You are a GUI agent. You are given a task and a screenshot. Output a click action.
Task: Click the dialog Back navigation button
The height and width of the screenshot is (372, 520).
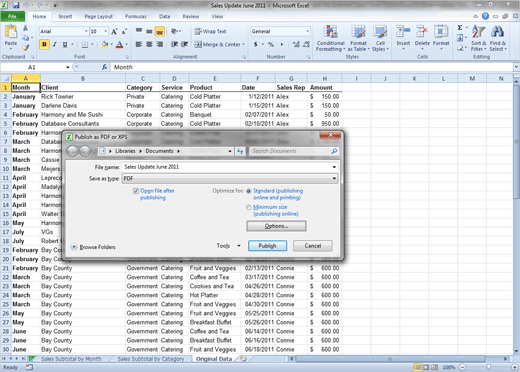click(72, 151)
